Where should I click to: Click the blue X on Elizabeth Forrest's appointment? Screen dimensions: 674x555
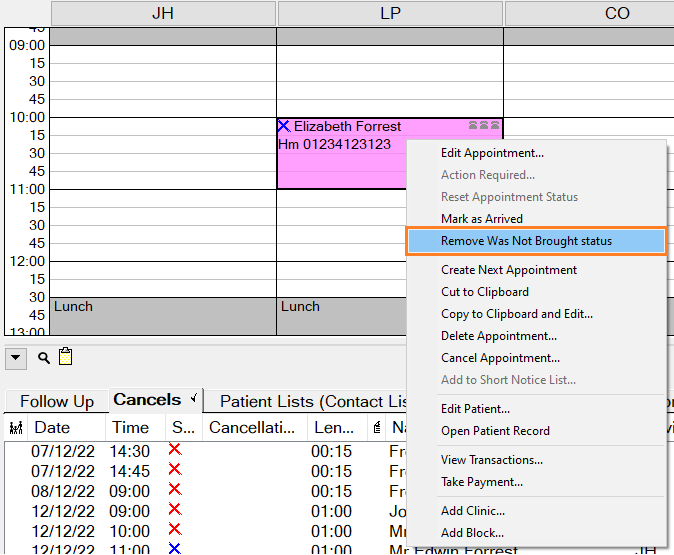tap(284, 126)
